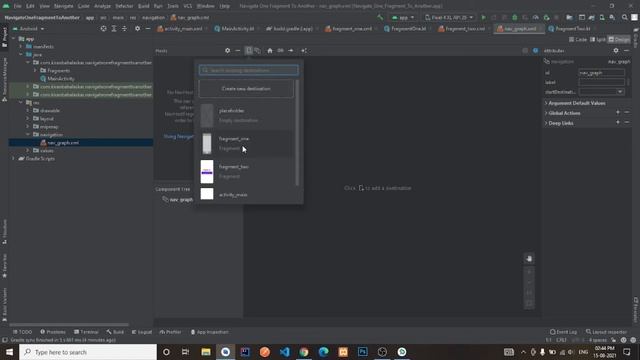The image size is (640, 360).
Task: Open Destinations panel settings gear
Action: click(227, 51)
